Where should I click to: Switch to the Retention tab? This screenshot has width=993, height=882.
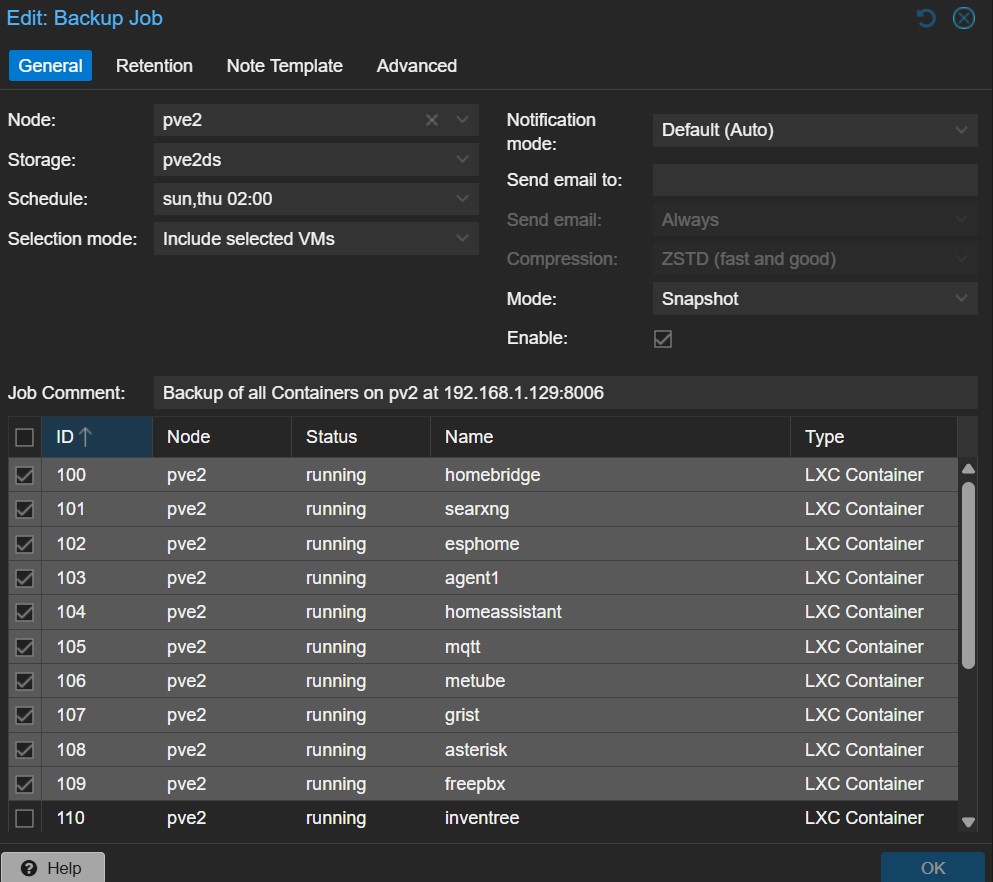click(x=154, y=66)
